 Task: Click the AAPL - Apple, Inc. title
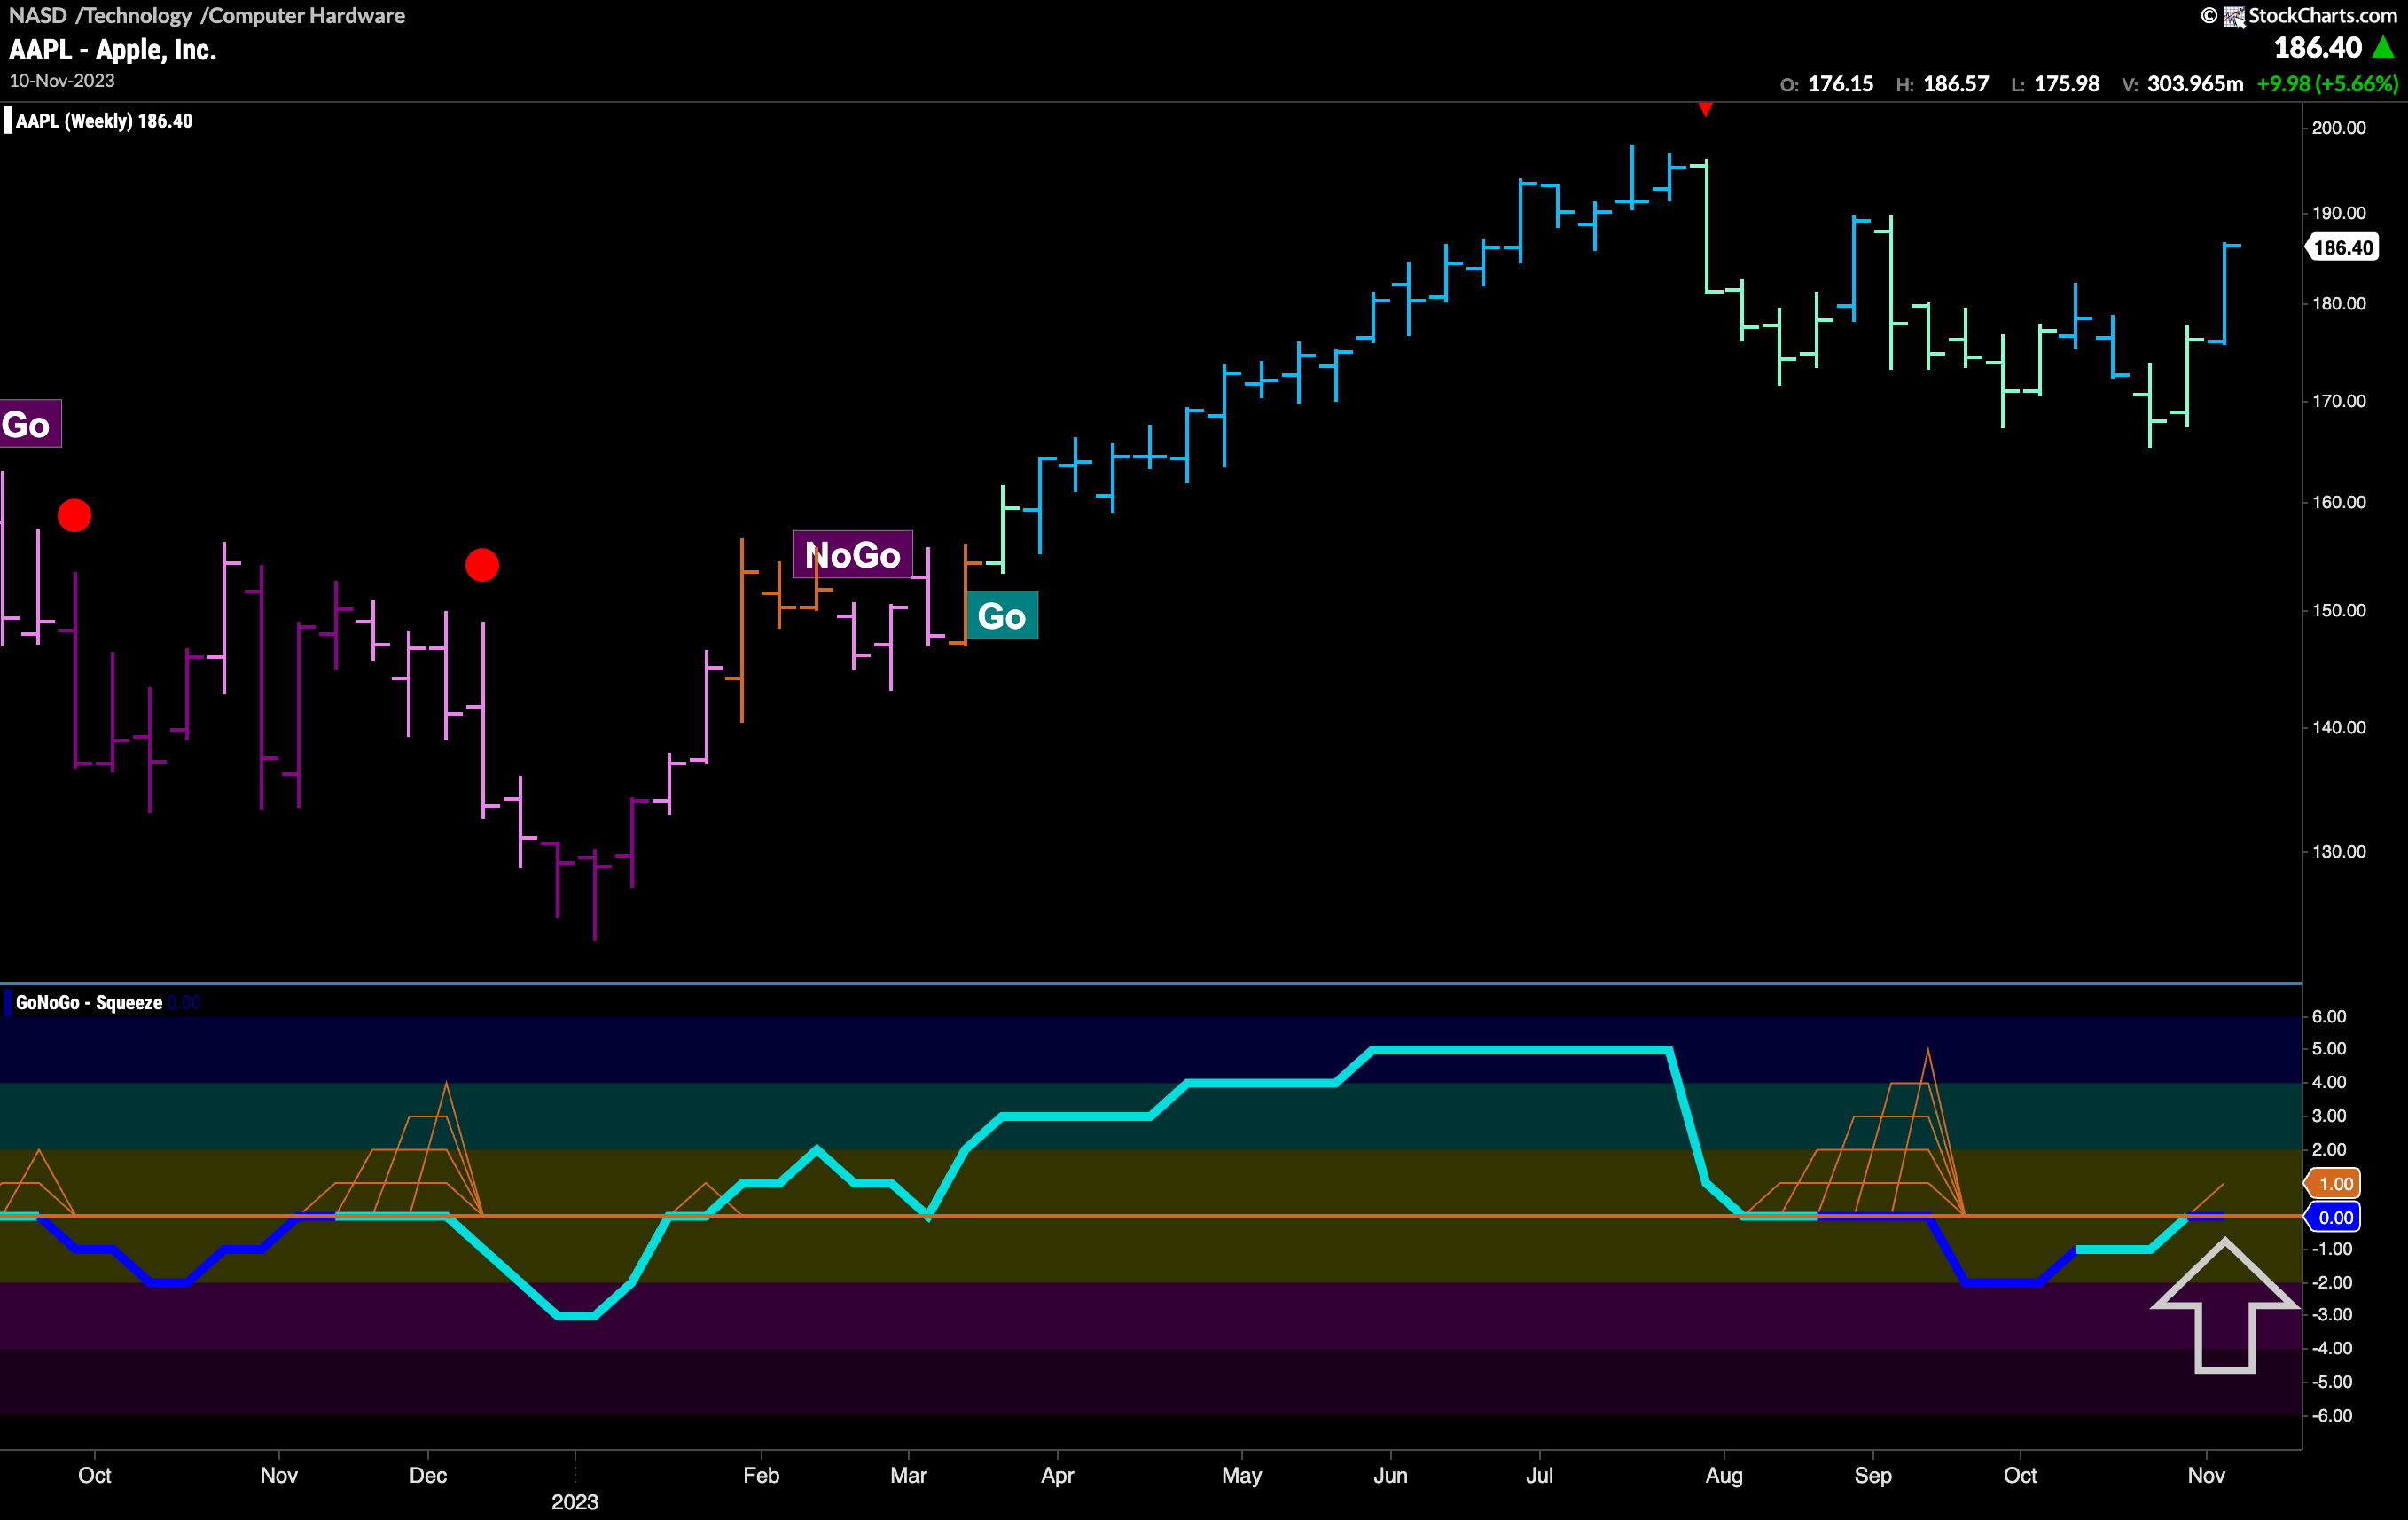(x=112, y=50)
